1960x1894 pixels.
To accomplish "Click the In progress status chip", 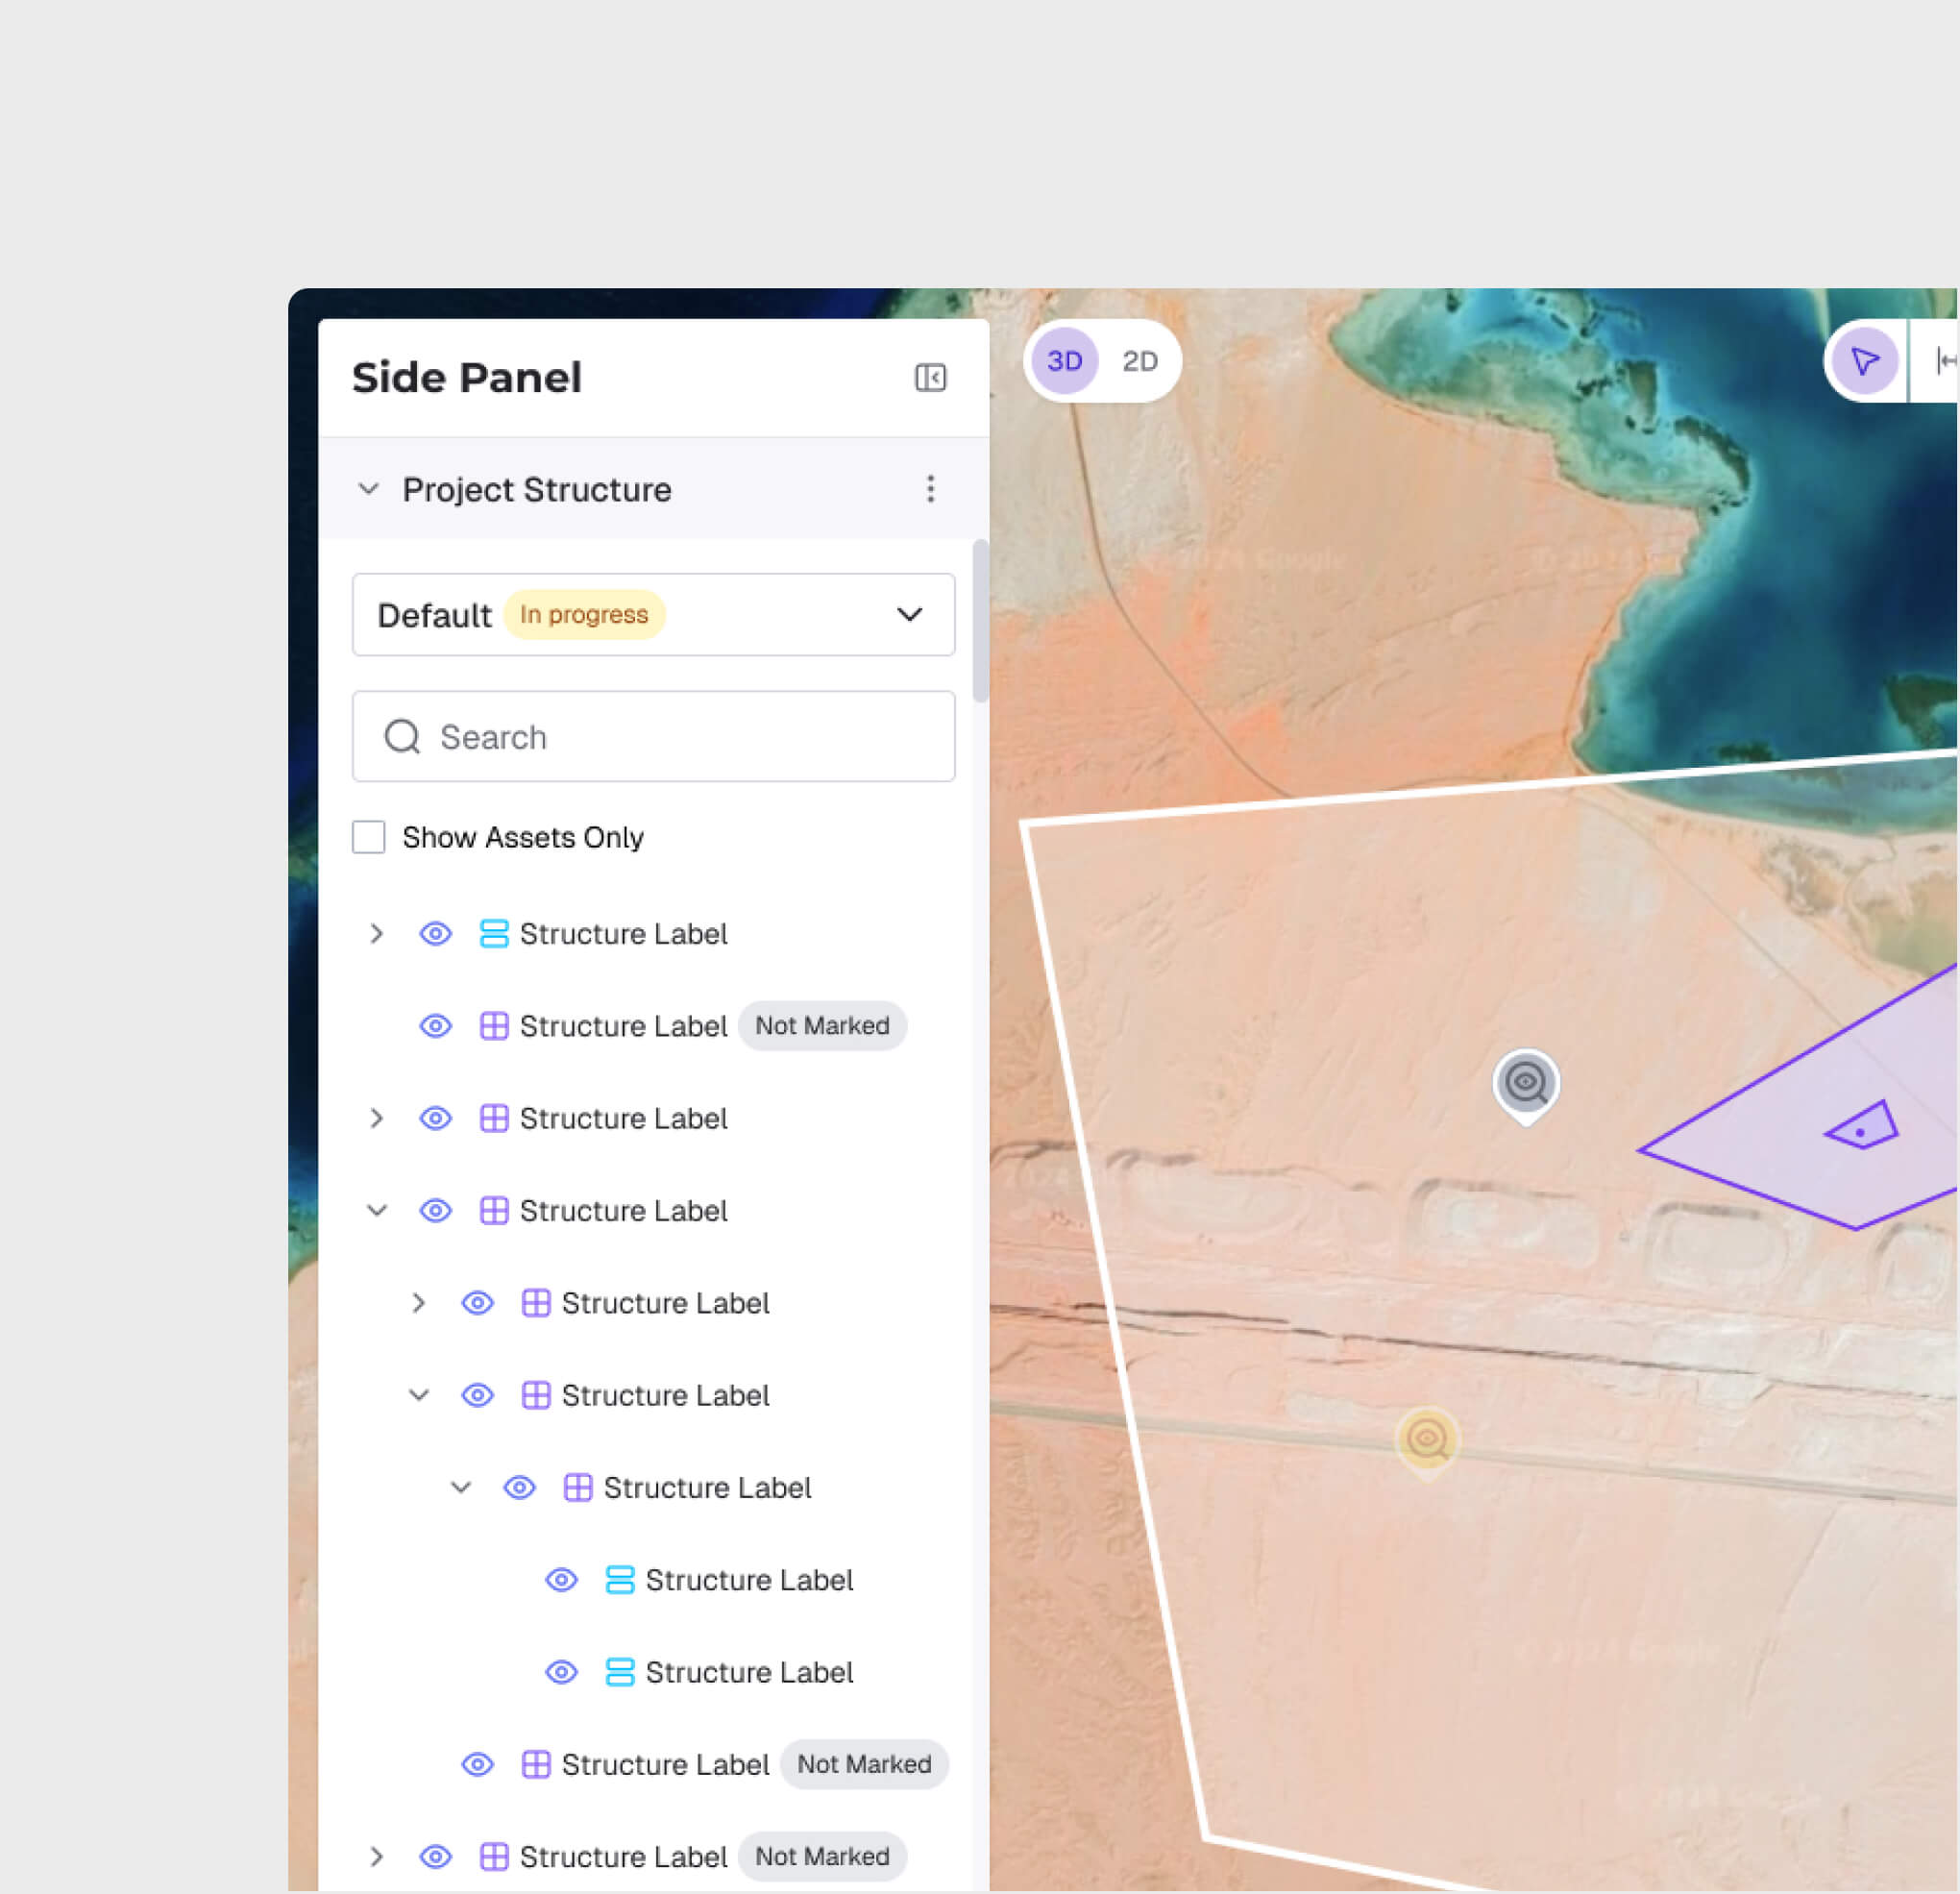I will (x=585, y=614).
